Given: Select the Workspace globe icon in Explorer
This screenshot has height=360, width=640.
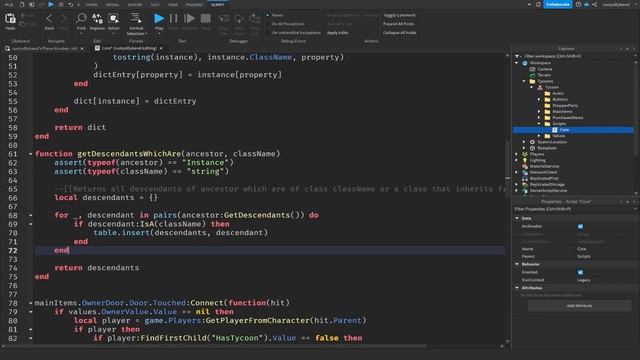Looking at the screenshot, I should coord(525,63).
